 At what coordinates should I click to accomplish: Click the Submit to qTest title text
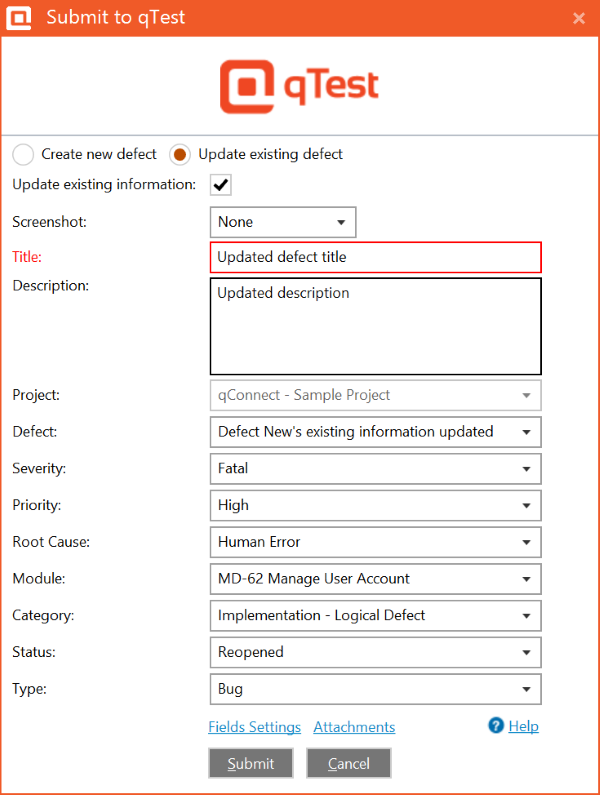click(x=116, y=18)
